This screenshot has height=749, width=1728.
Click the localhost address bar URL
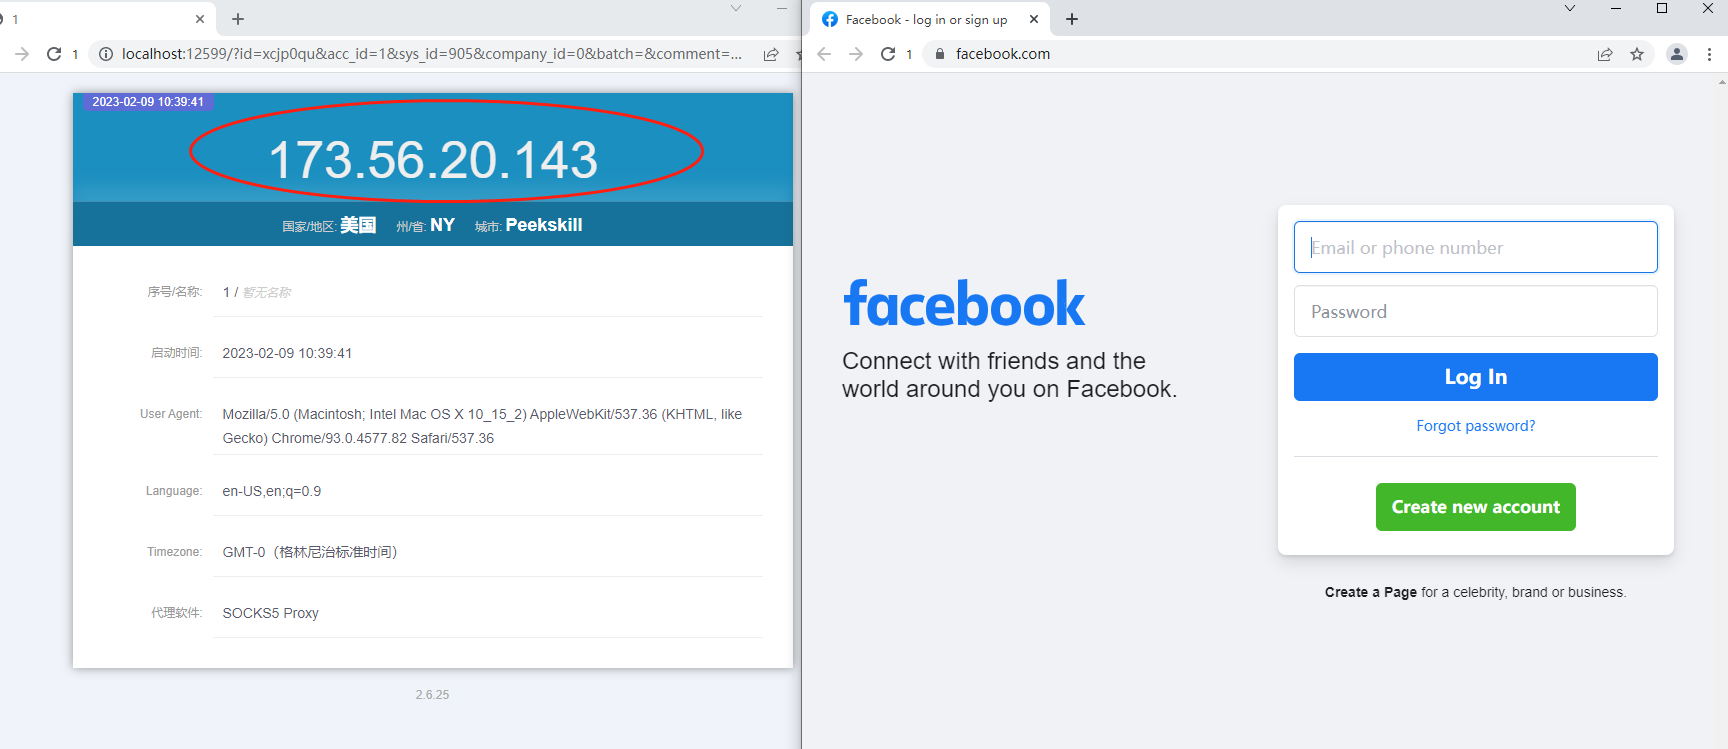click(x=431, y=54)
